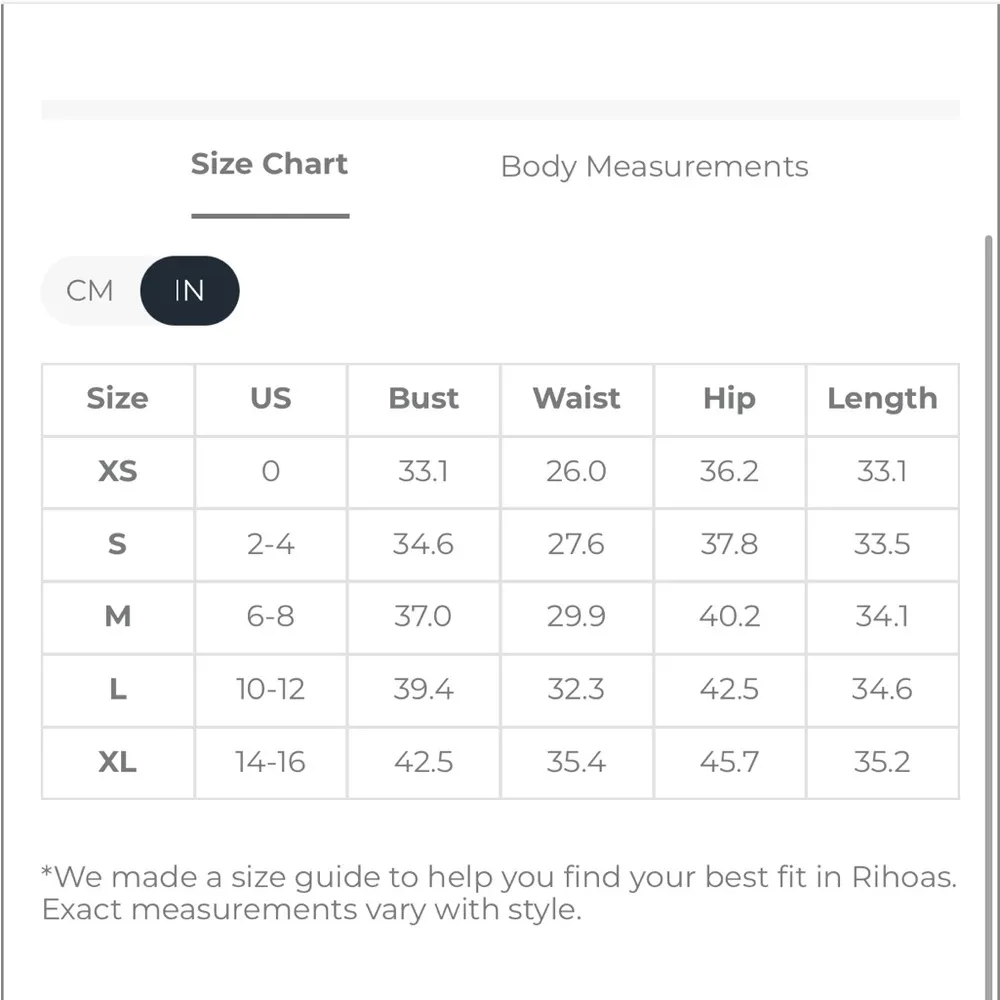Image resolution: width=1000 pixels, height=1000 pixels.
Task: Click the US column header
Action: 270,398
